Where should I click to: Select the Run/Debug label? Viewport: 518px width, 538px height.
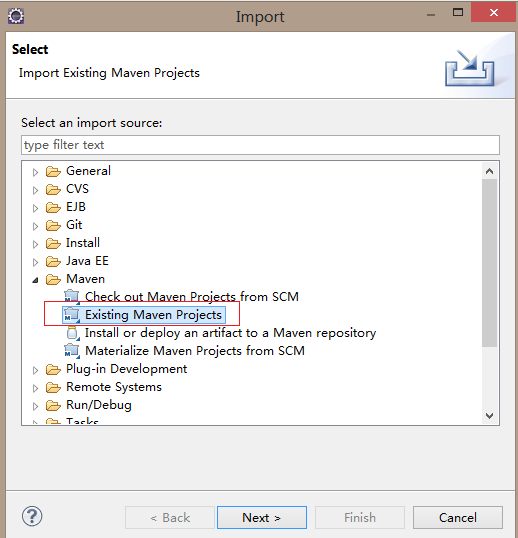99,405
